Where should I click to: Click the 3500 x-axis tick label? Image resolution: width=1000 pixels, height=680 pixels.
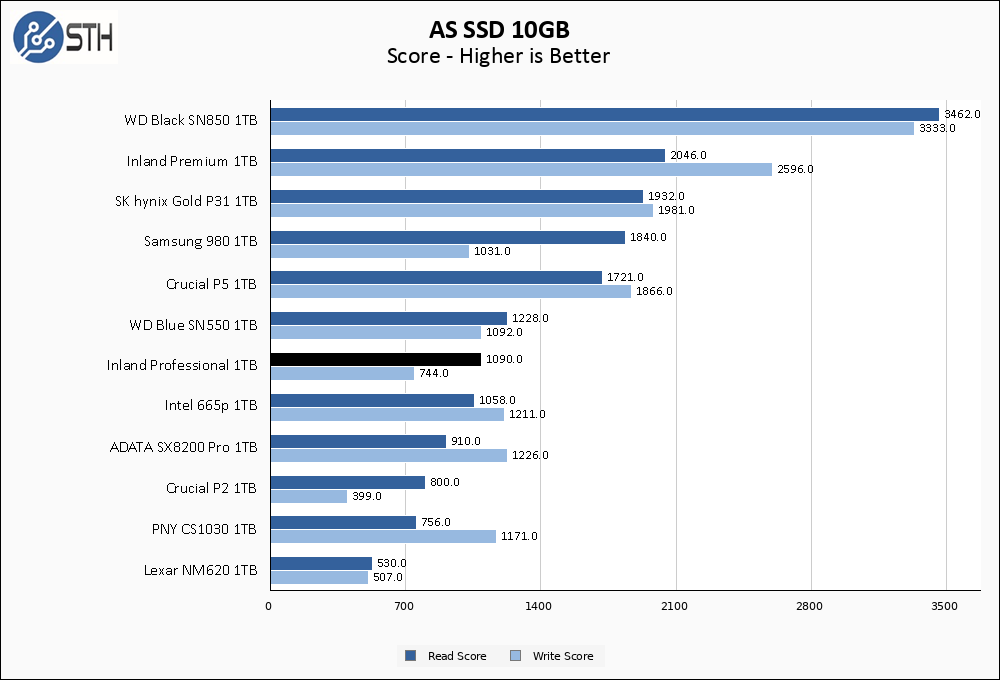945,606
